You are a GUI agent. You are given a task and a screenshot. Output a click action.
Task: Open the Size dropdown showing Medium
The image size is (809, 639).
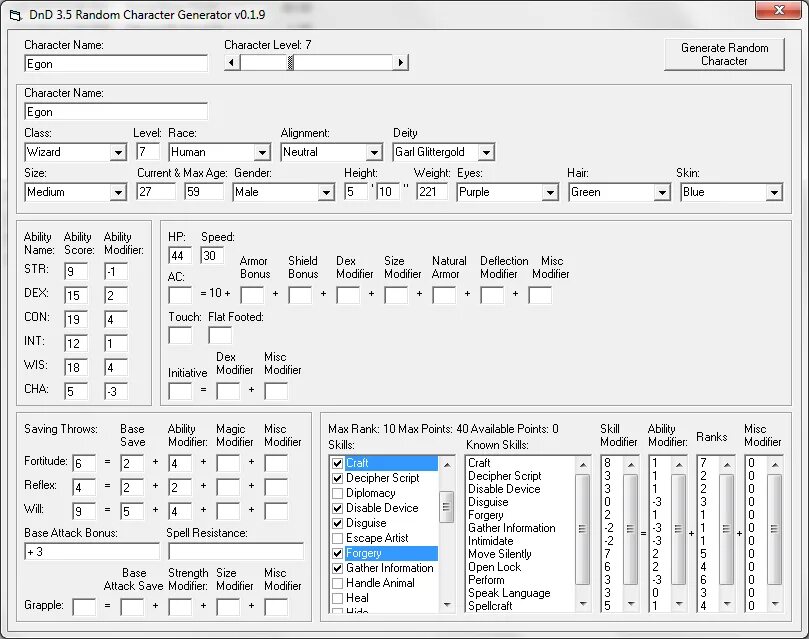[118, 192]
